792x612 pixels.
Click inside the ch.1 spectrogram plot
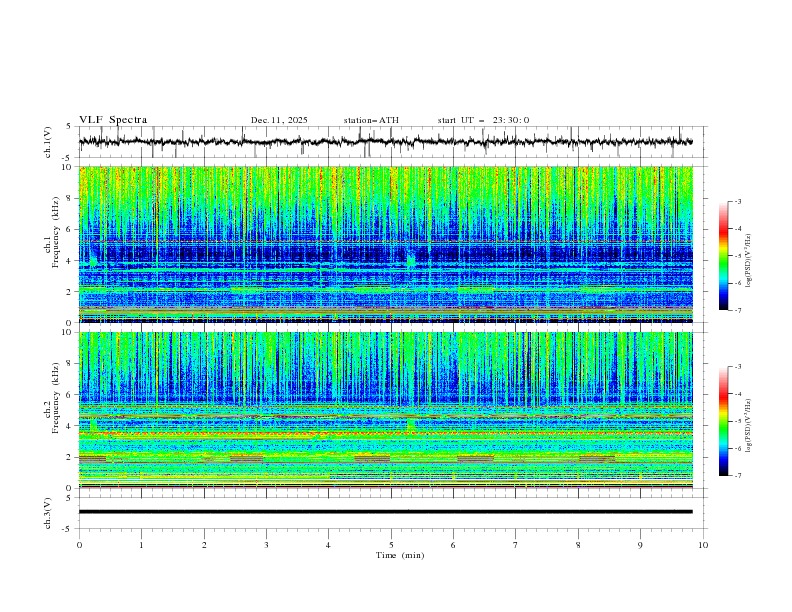pyautogui.click(x=385, y=244)
